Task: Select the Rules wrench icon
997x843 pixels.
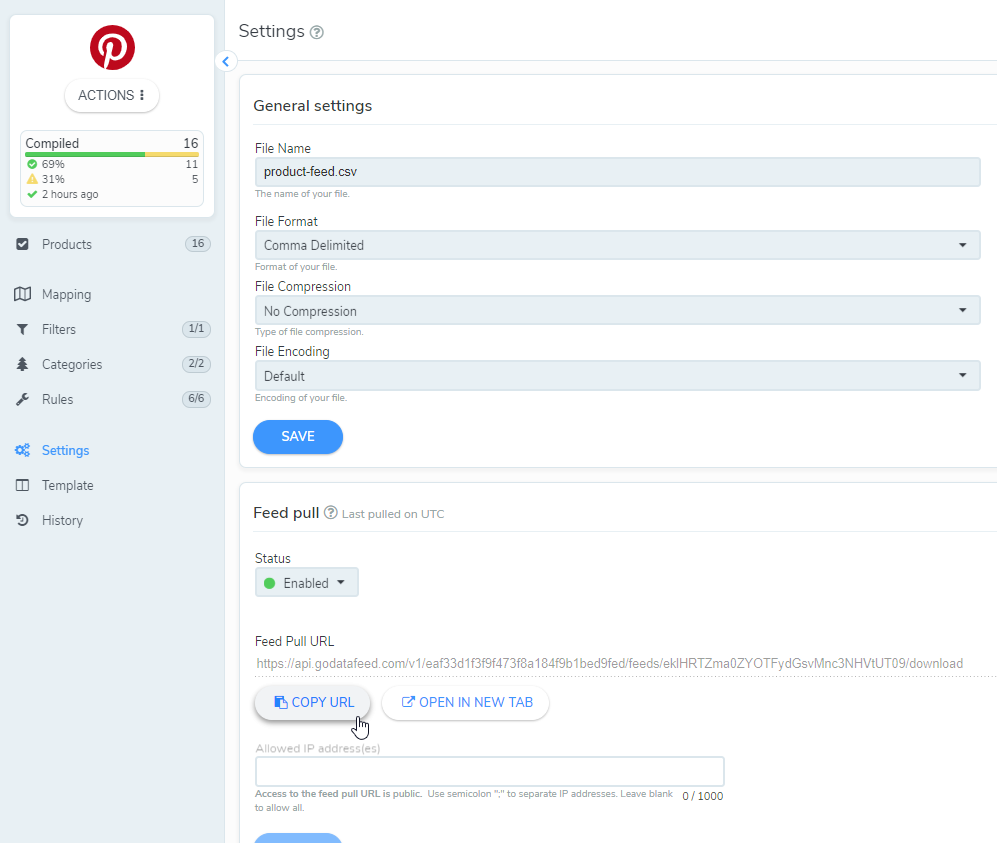Action: point(24,399)
